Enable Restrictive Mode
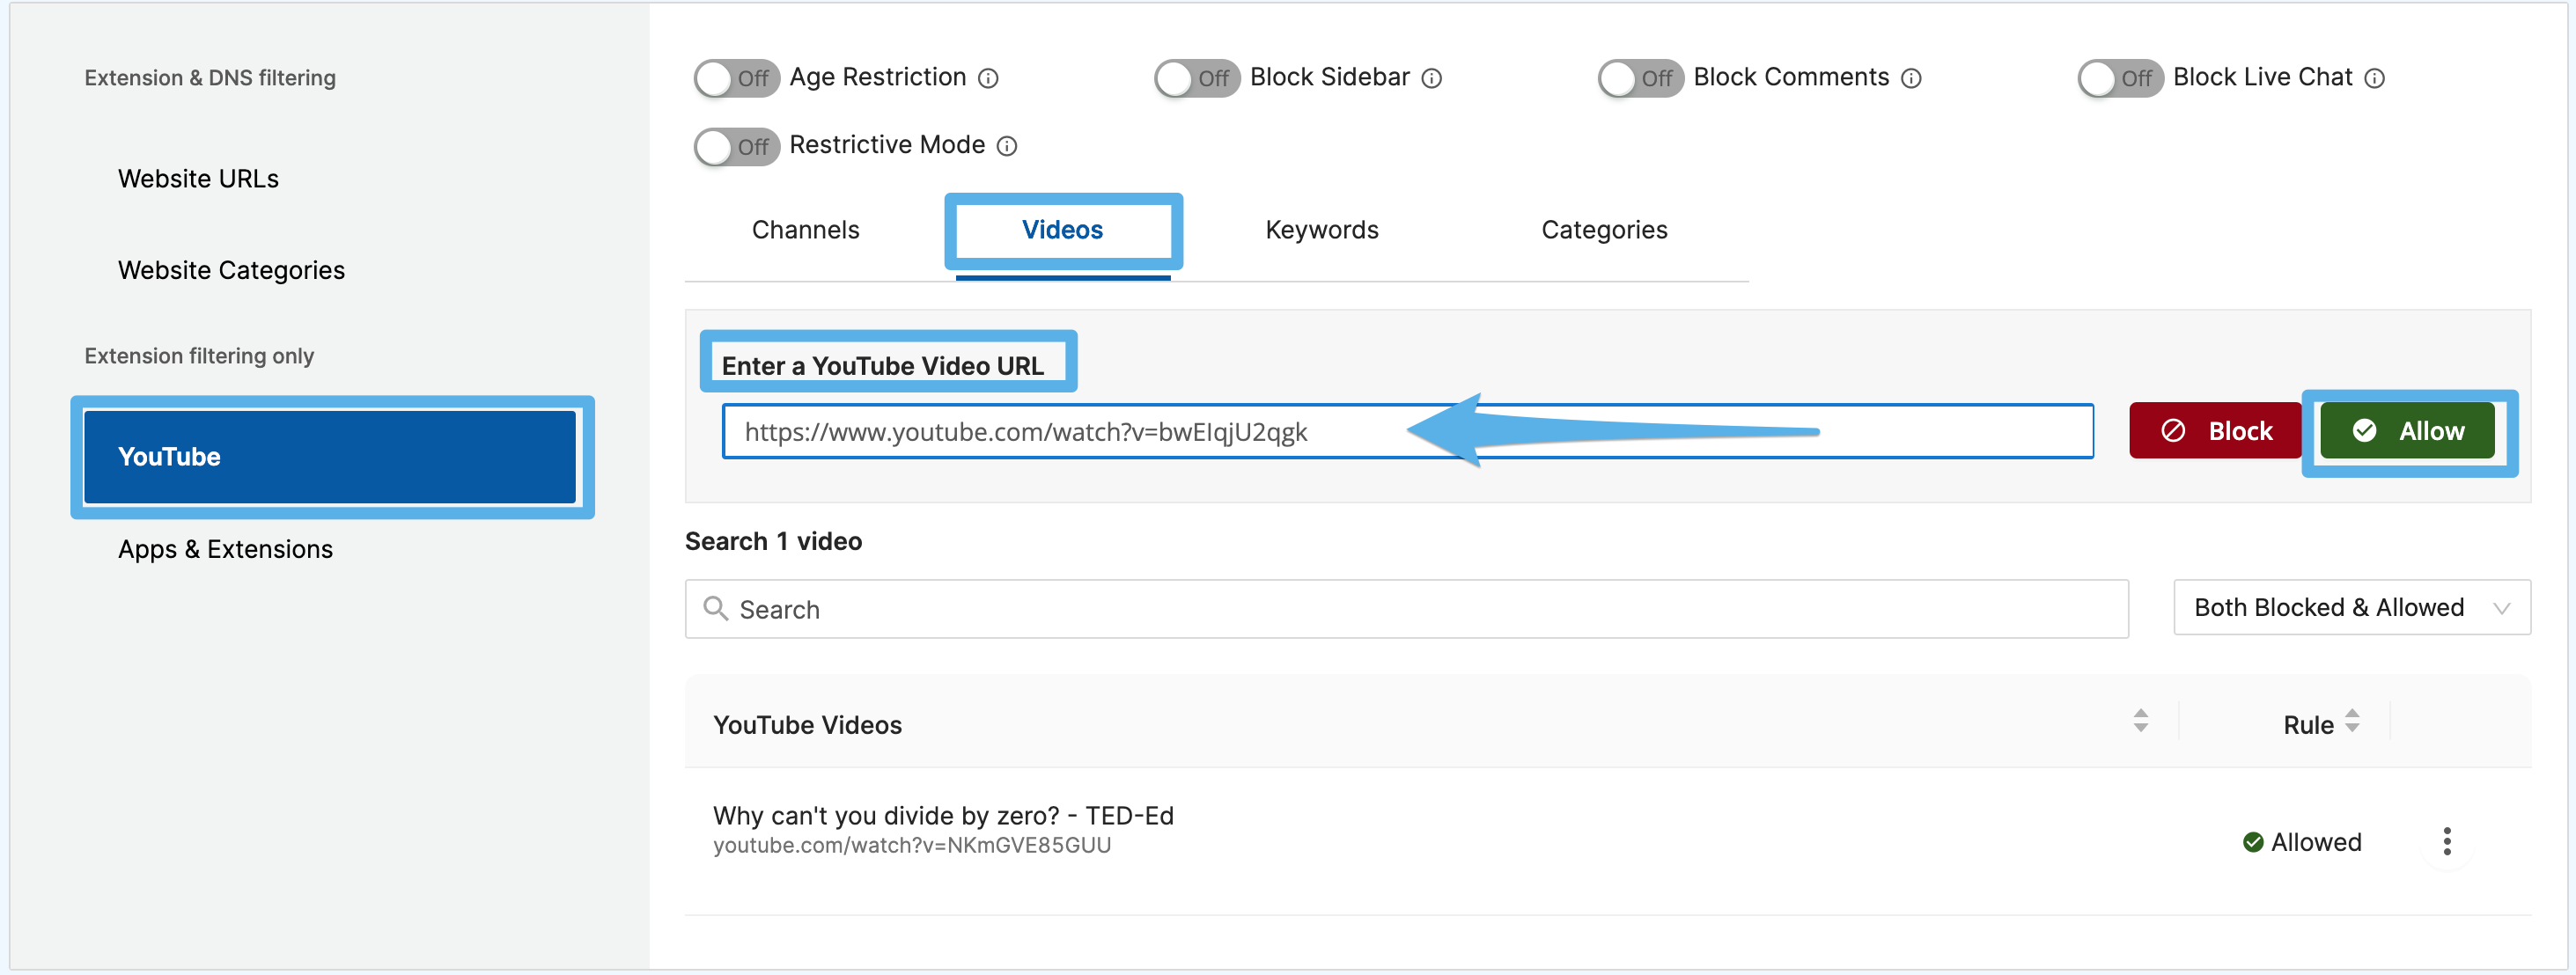Screen dimensions: 2576x975 (x=737, y=146)
